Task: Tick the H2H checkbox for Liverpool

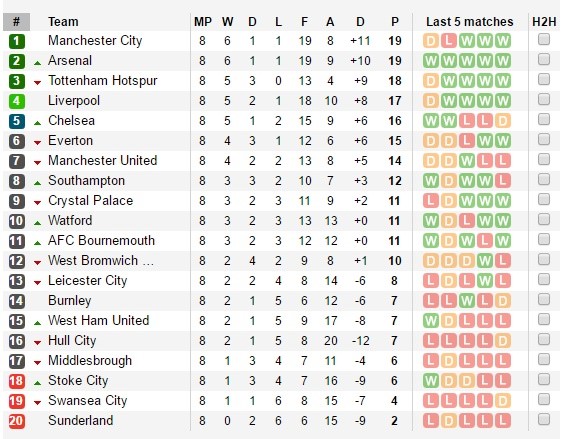Action: click(544, 99)
